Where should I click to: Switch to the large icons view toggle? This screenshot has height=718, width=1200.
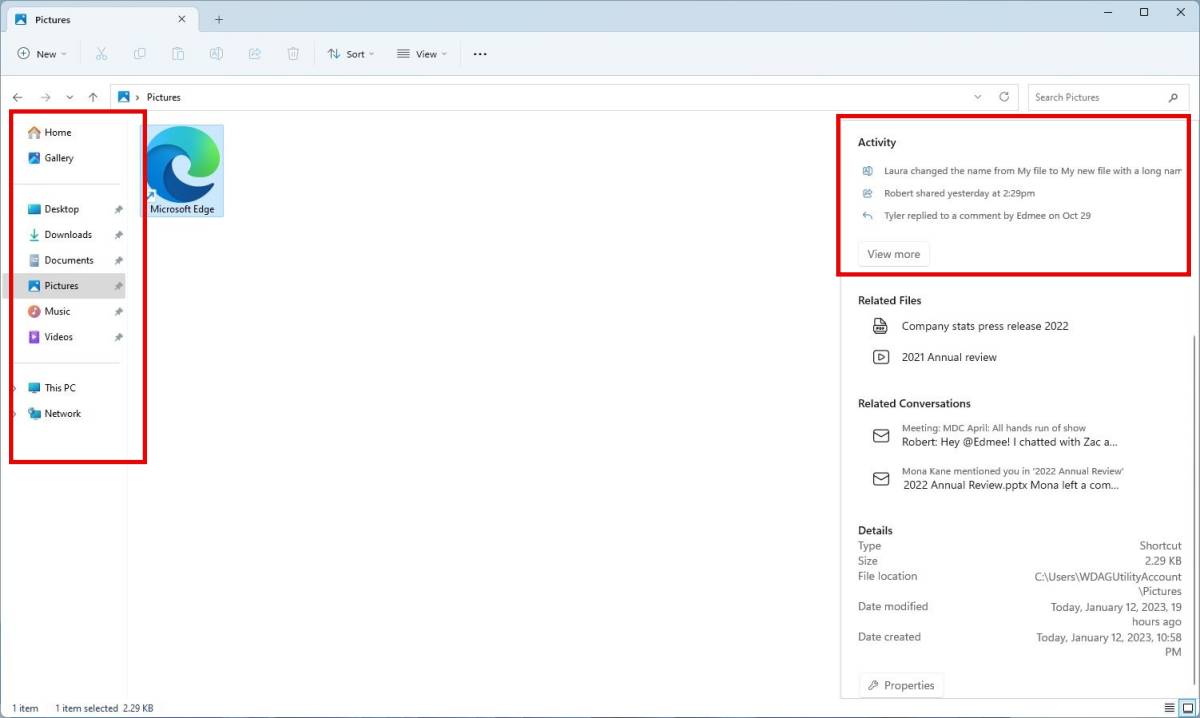[x=1187, y=707]
